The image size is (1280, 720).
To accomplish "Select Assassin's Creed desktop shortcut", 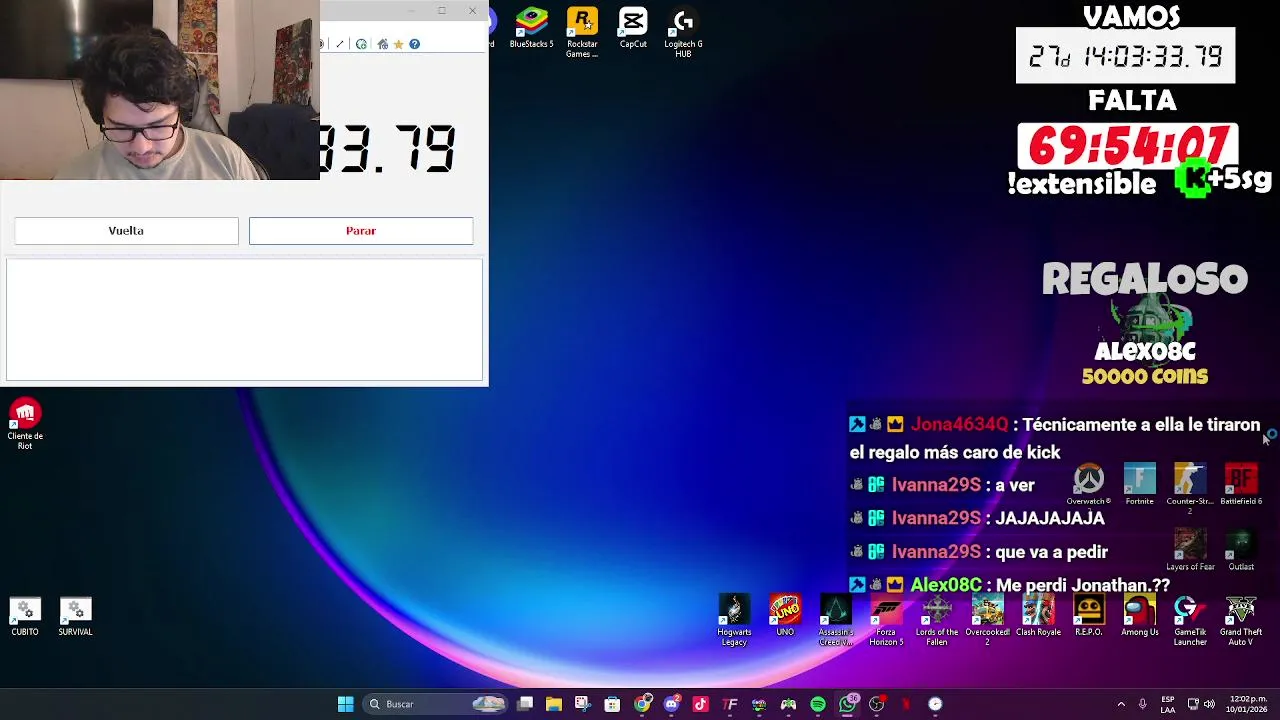I will (836, 621).
